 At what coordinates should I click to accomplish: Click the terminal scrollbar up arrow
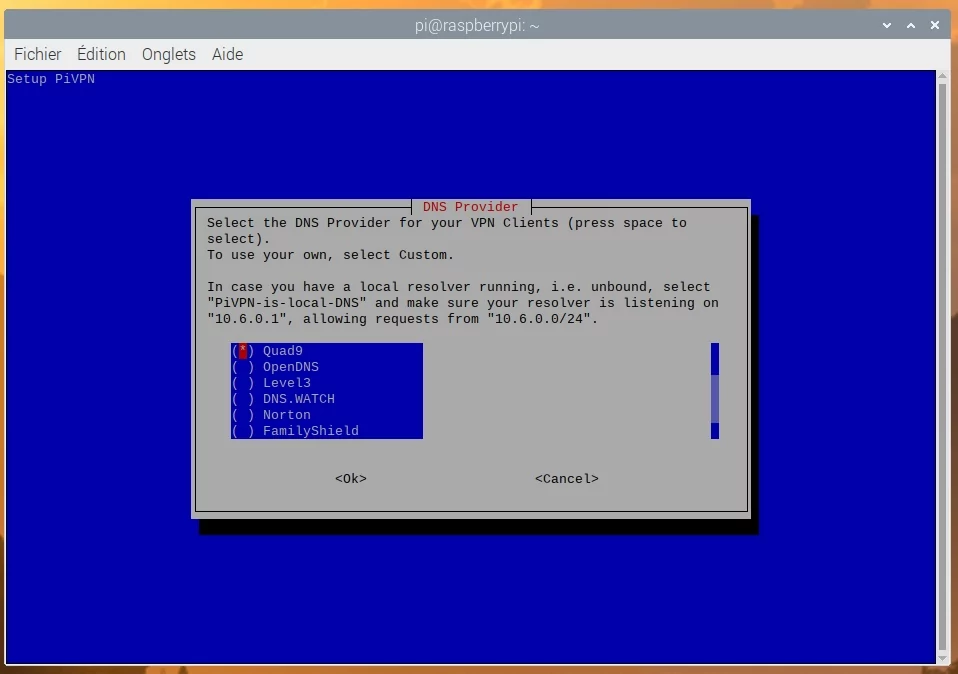(943, 76)
